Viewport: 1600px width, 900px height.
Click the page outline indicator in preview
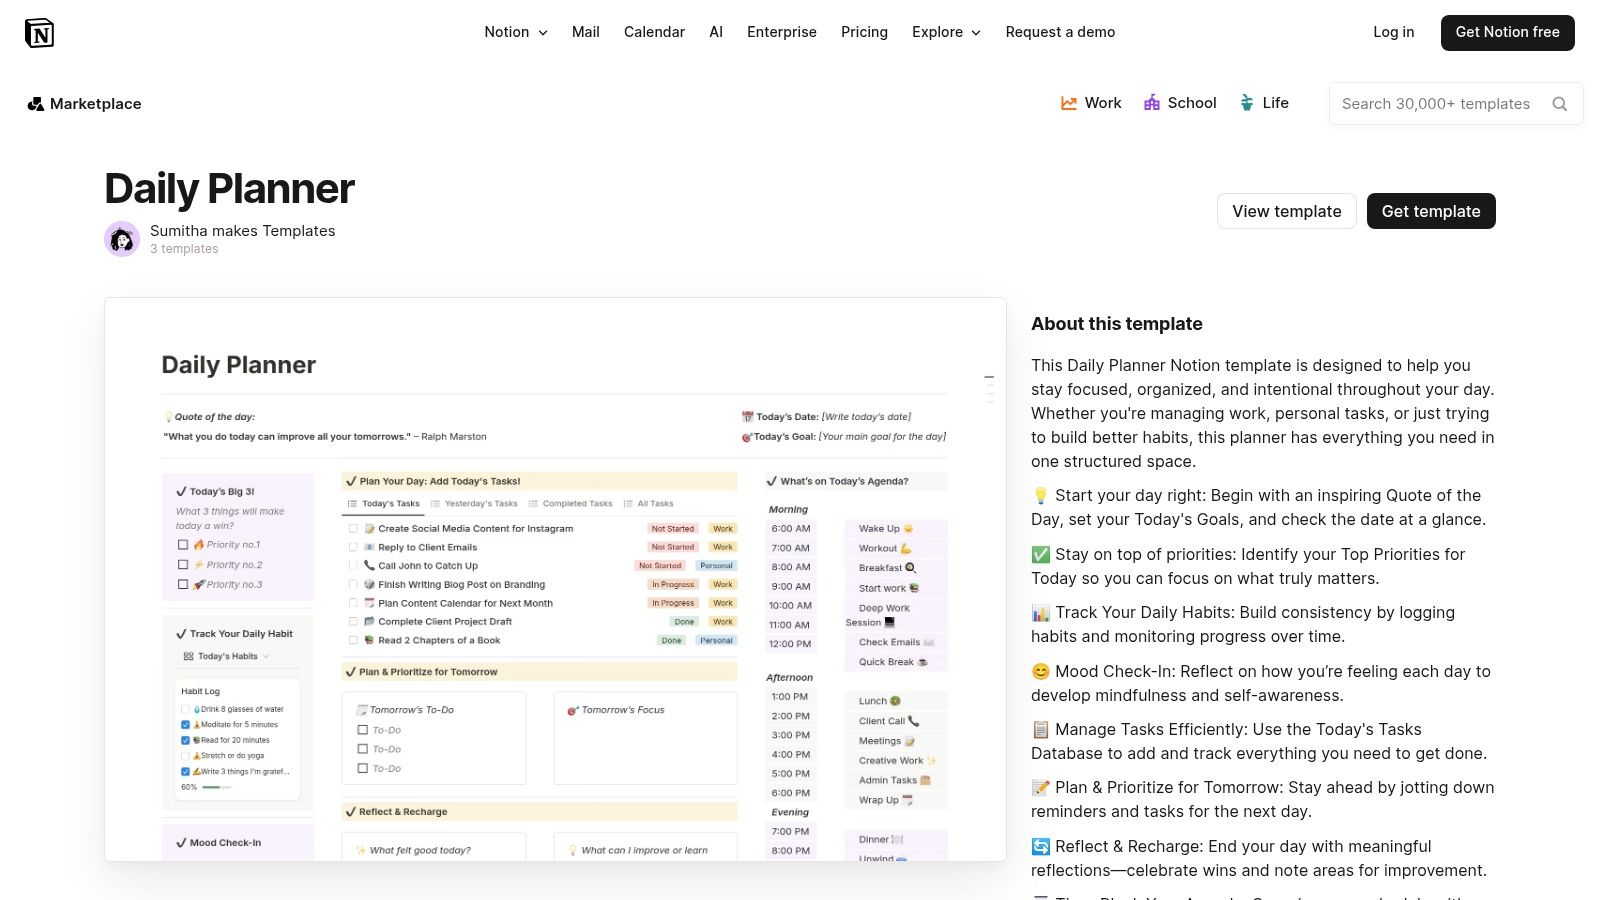[989, 388]
